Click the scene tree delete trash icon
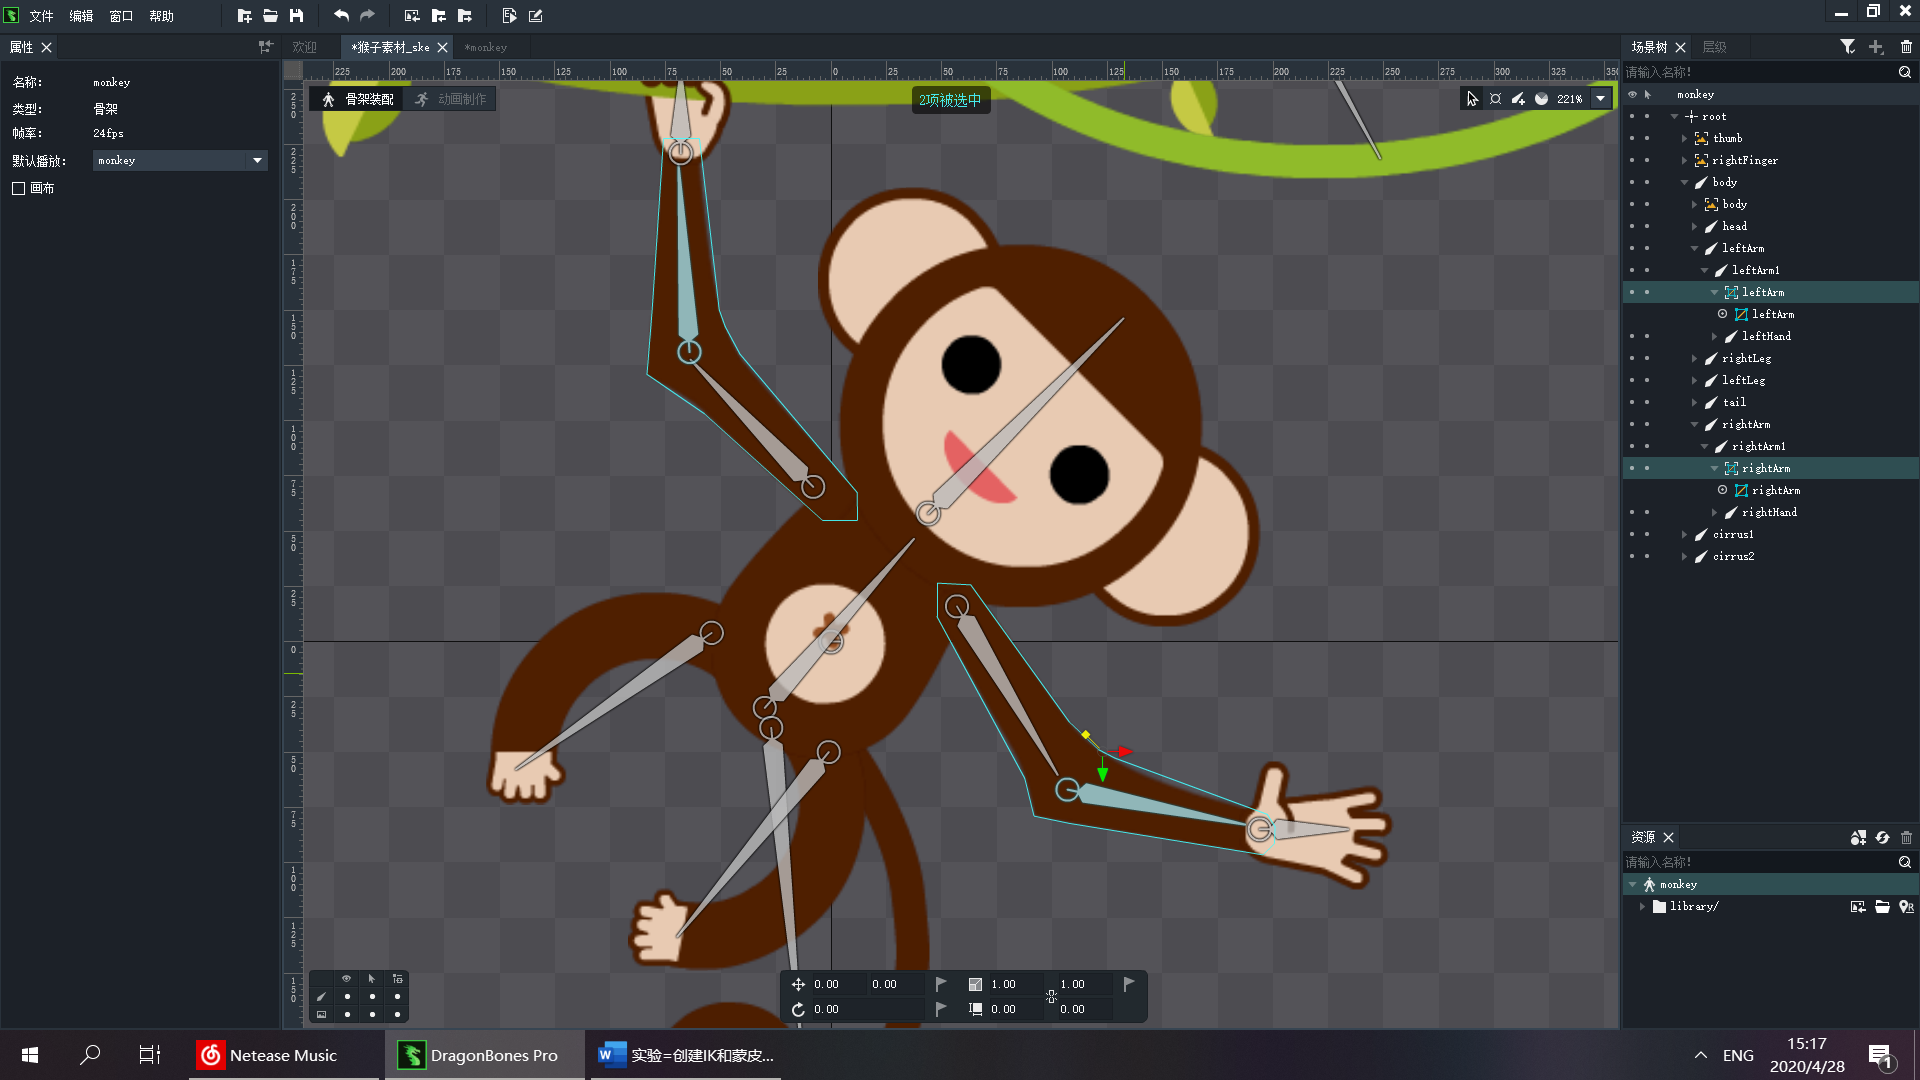The image size is (1920, 1080). point(1906,47)
